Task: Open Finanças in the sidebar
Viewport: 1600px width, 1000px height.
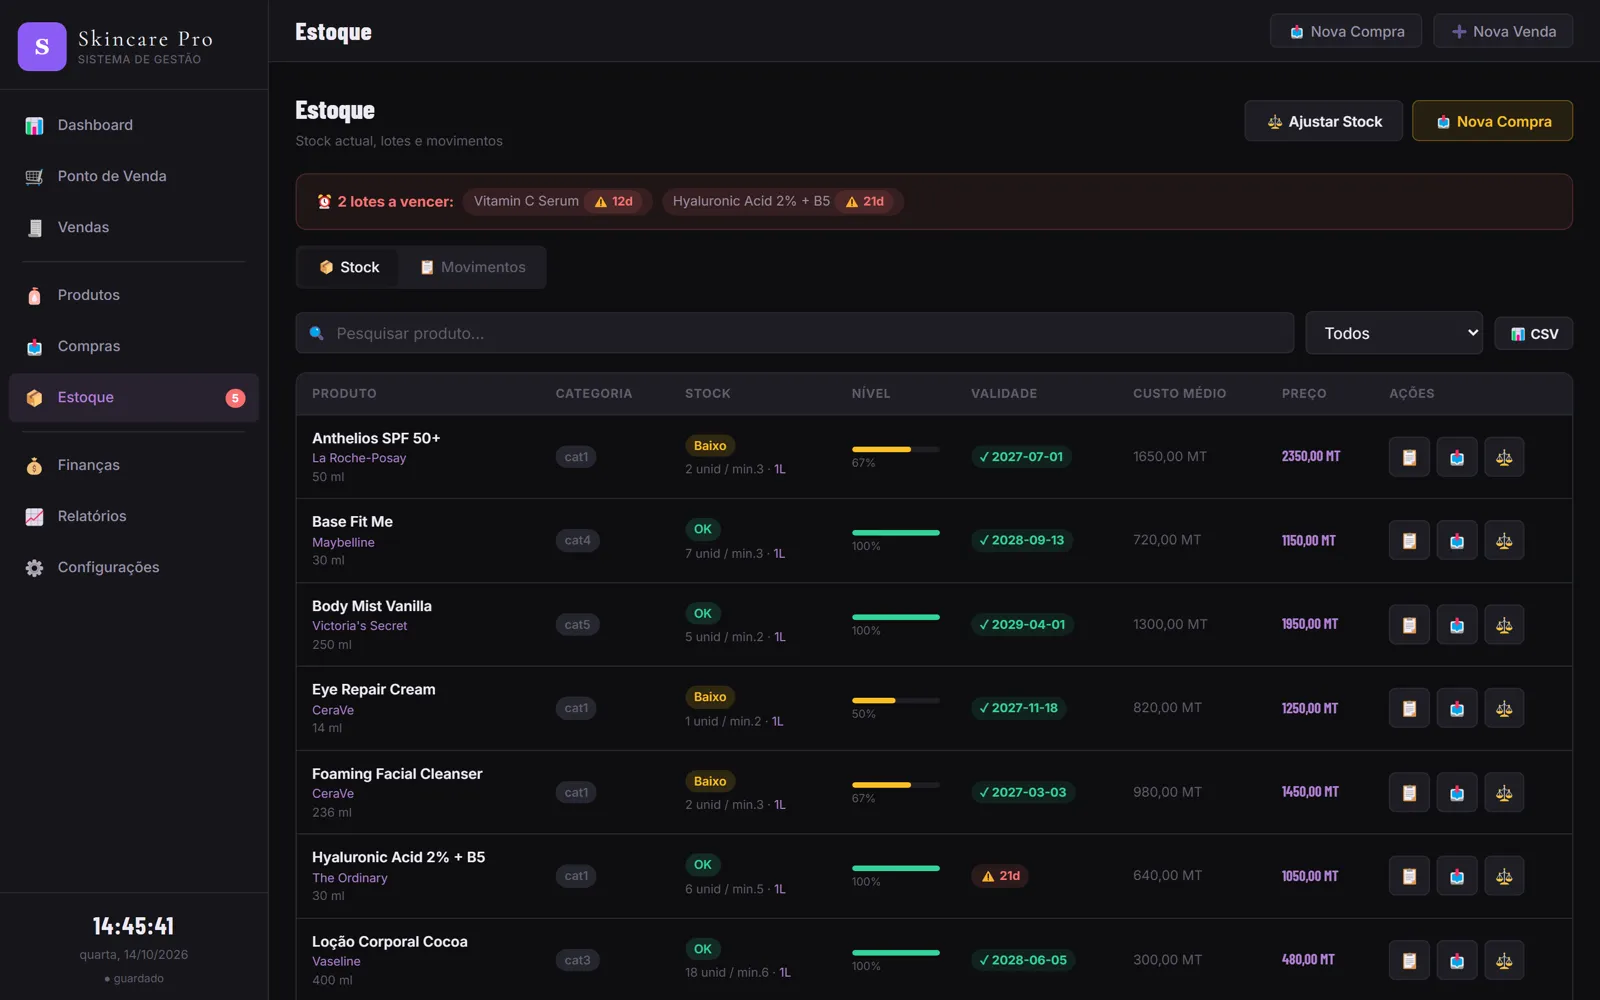Action: click(x=134, y=465)
